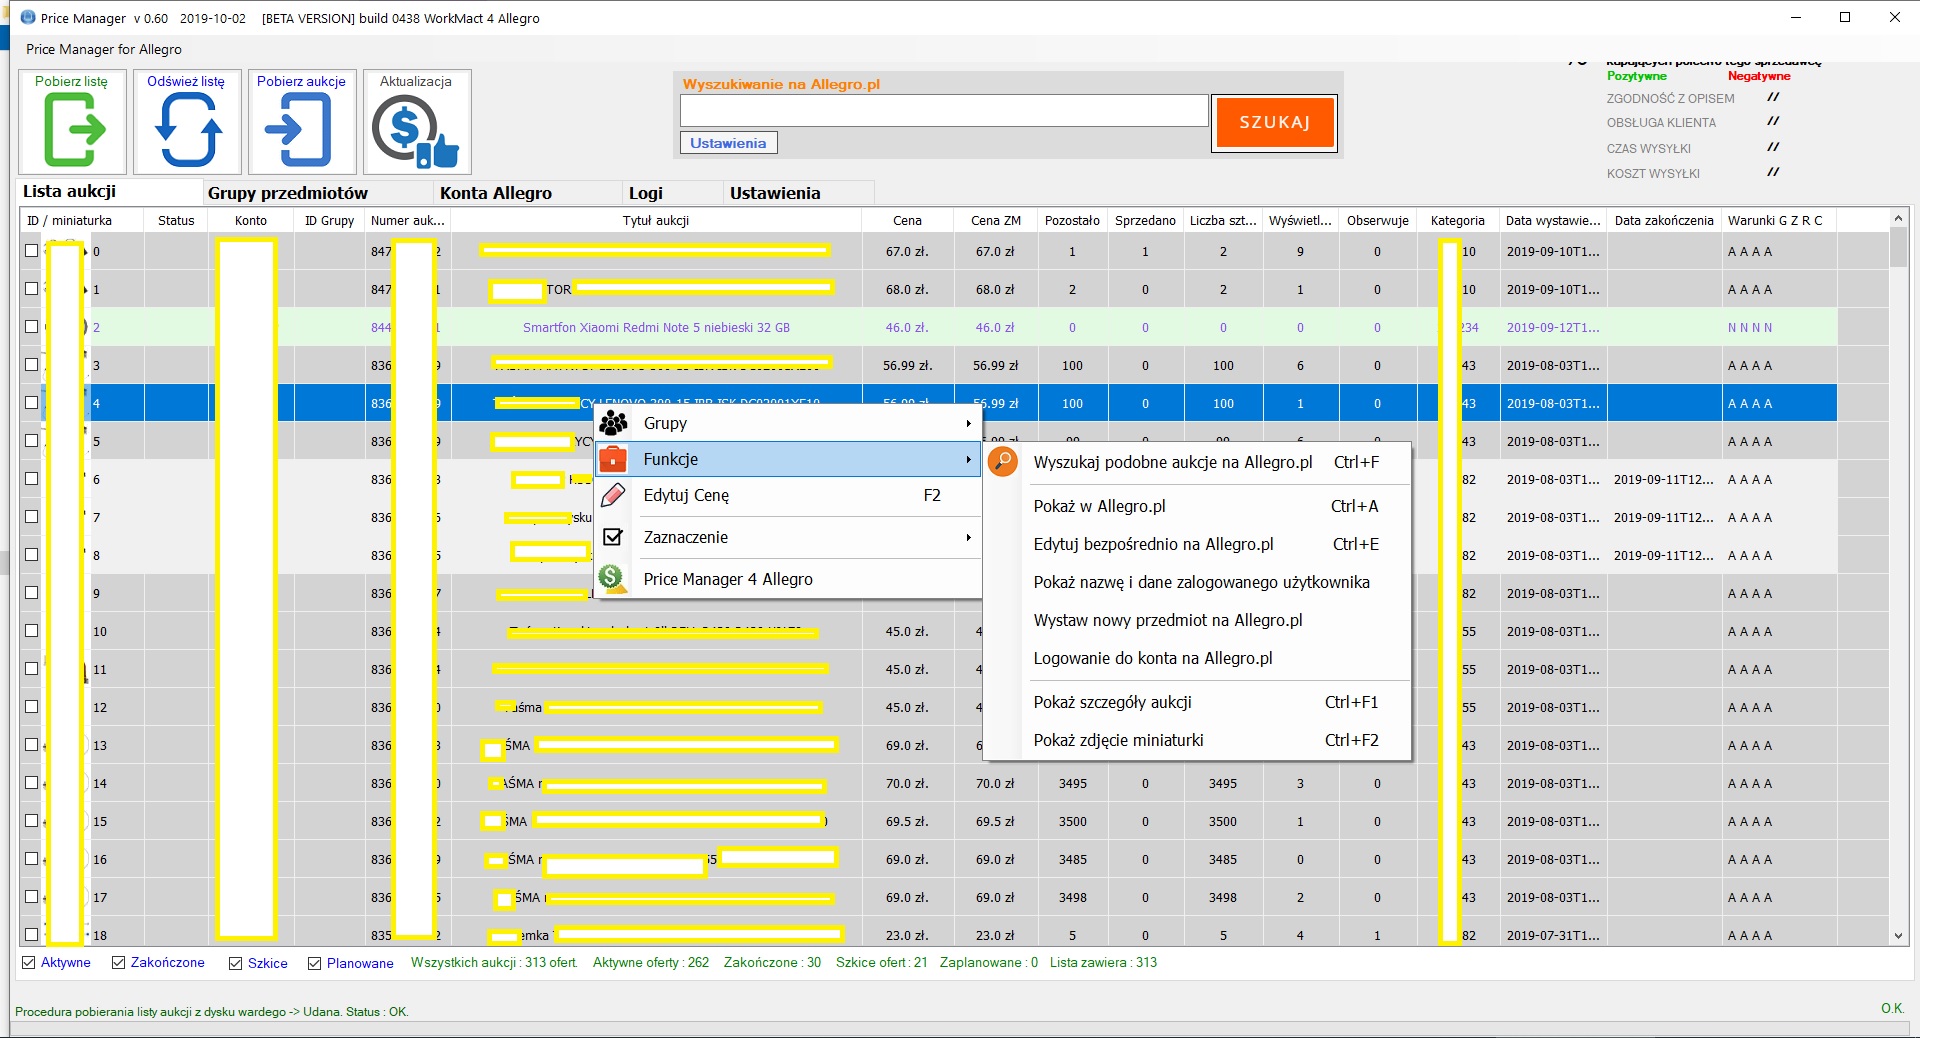Select Wystaw nowy przedmiot na Allegro.pl

1197,620
